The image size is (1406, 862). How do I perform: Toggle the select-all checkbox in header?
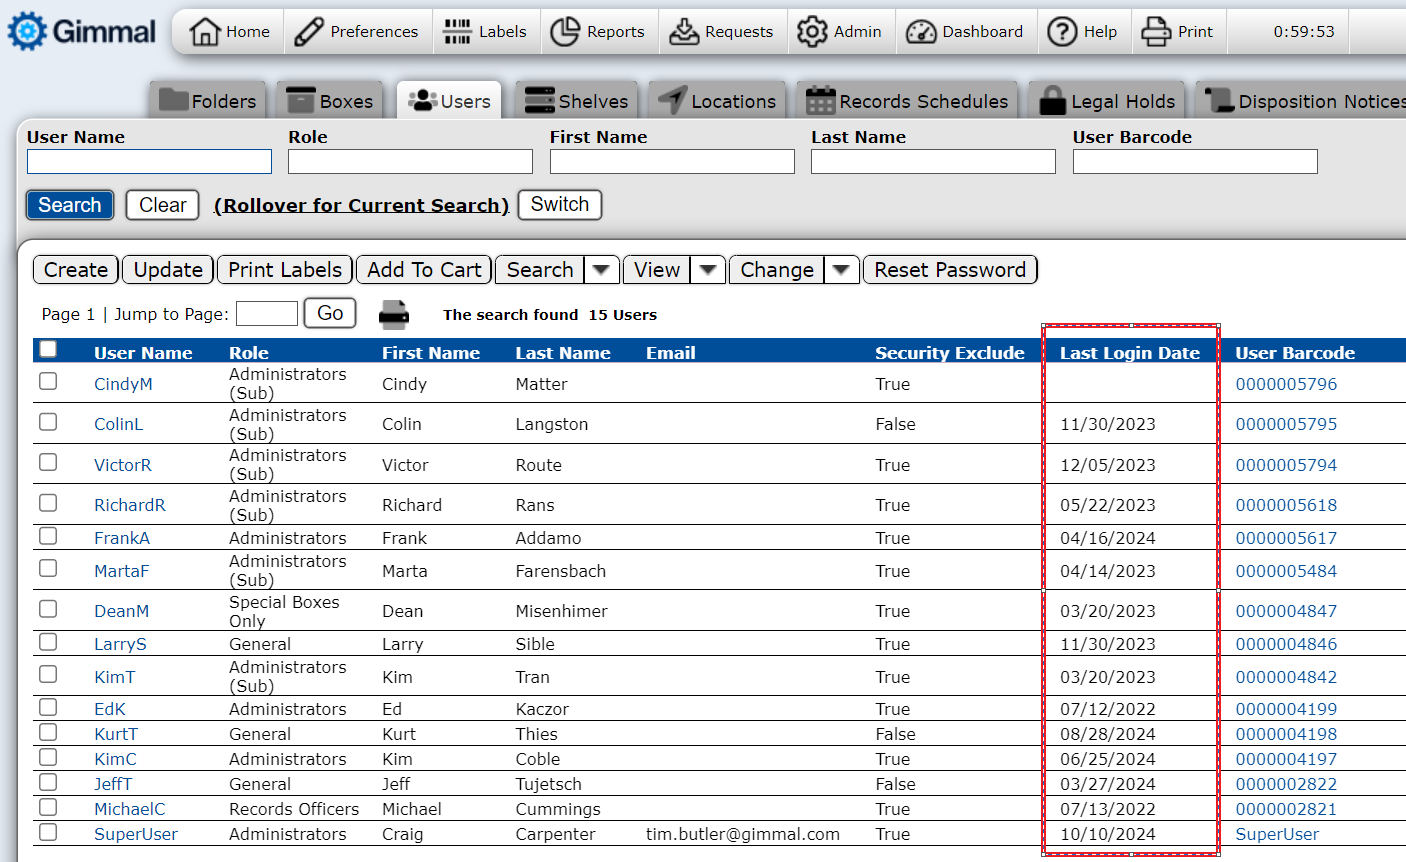pos(48,350)
